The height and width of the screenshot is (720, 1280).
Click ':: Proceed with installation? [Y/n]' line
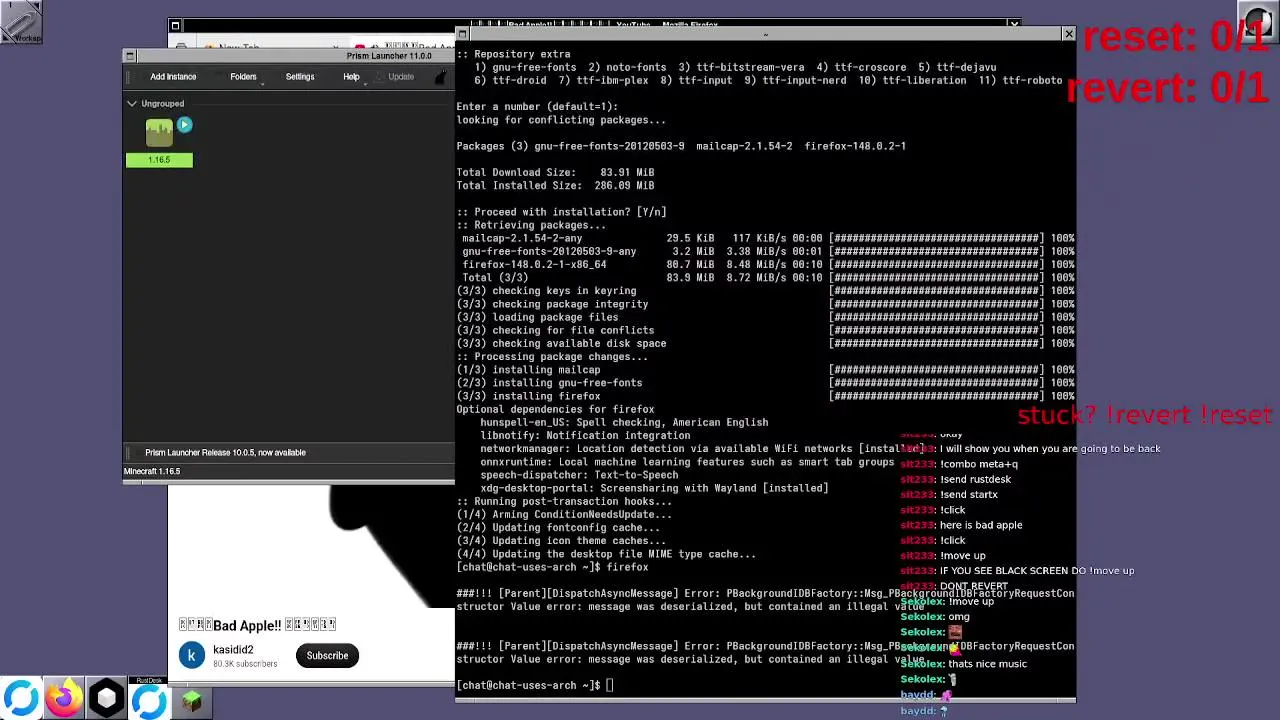pos(561,212)
